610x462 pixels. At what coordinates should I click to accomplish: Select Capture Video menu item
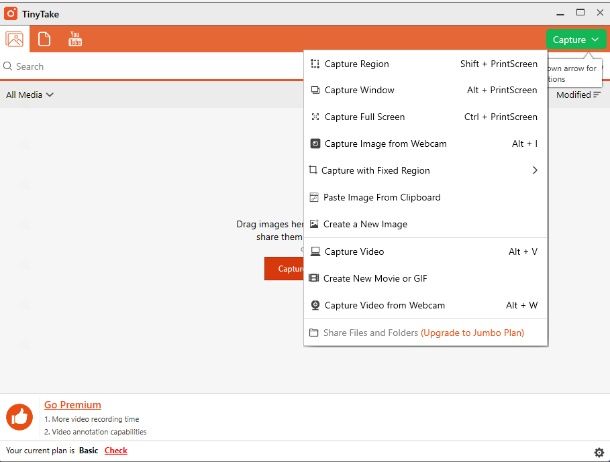click(426, 252)
